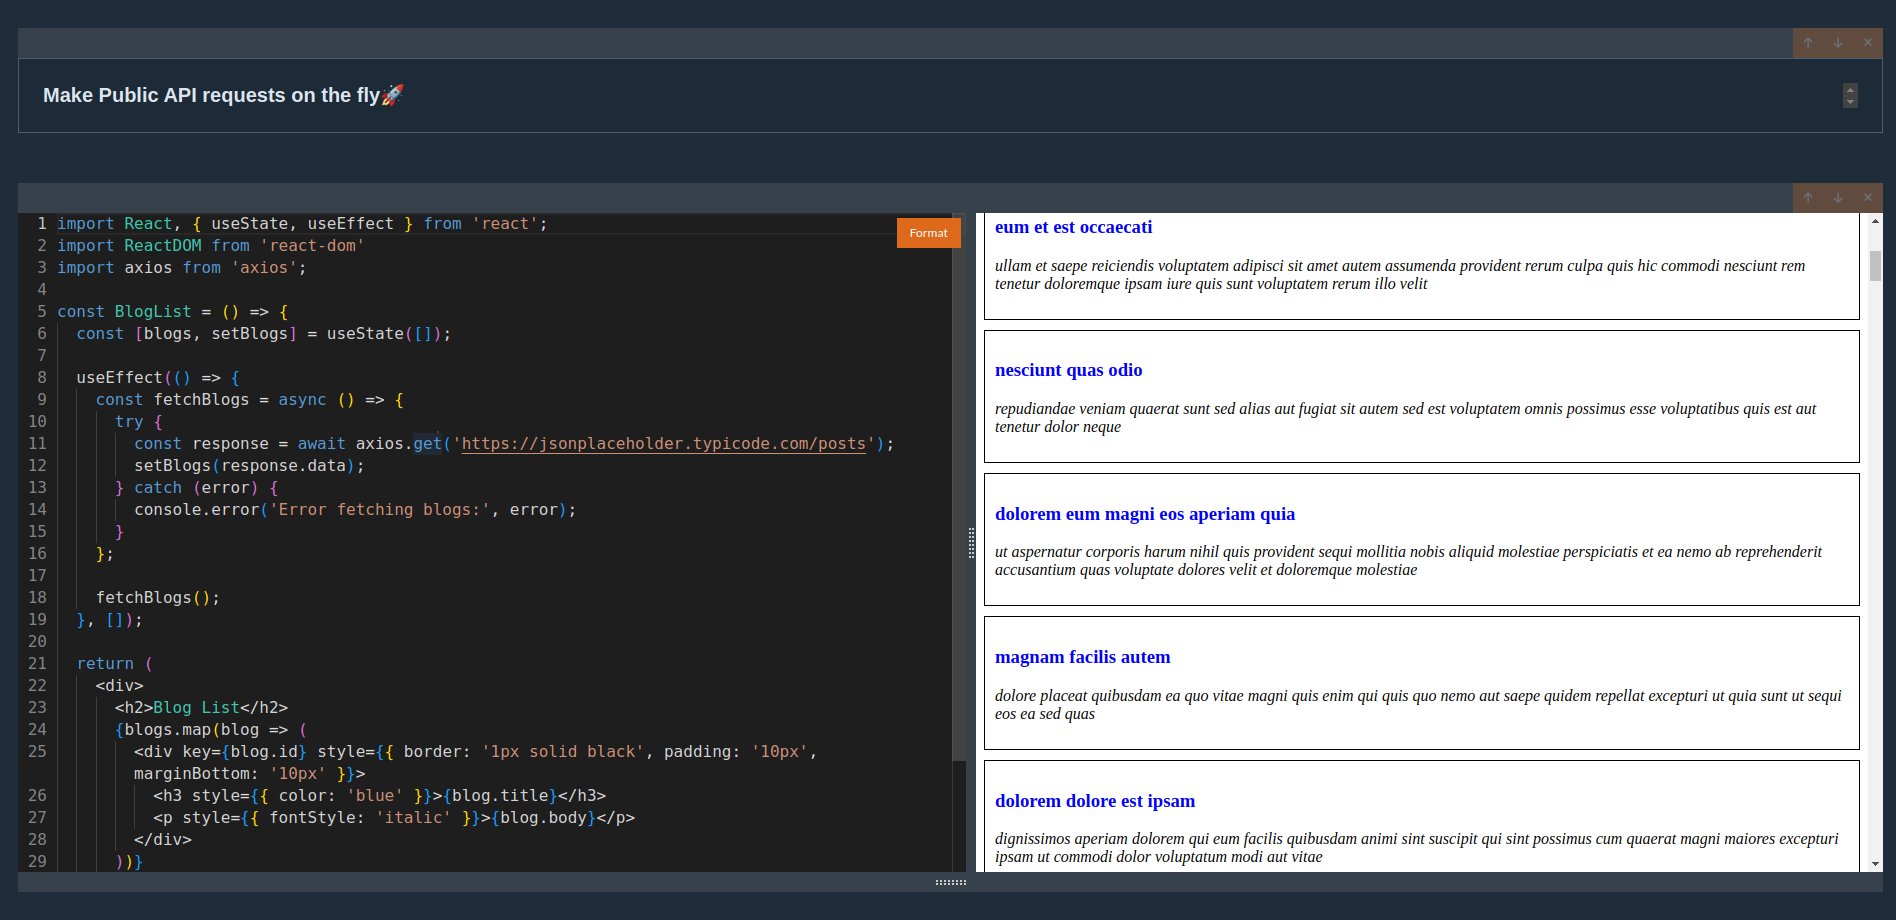This screenshot has width=1896, height=920.
Task: Click the body text starting 'dolore placeat quibusdam'
Action: 1418,705
